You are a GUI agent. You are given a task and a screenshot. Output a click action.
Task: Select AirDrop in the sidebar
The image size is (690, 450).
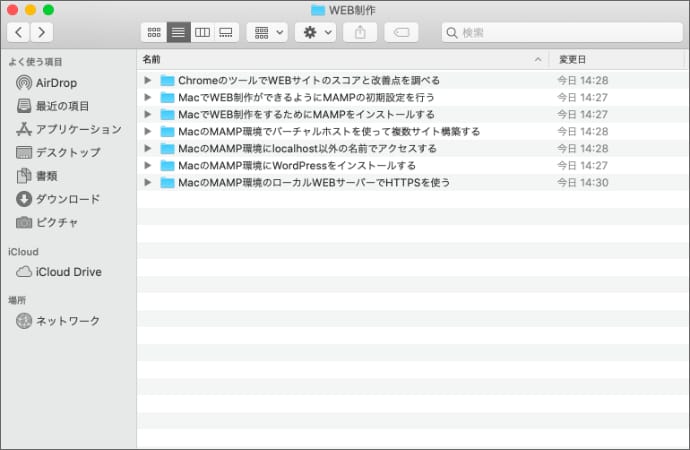point(56,83)
